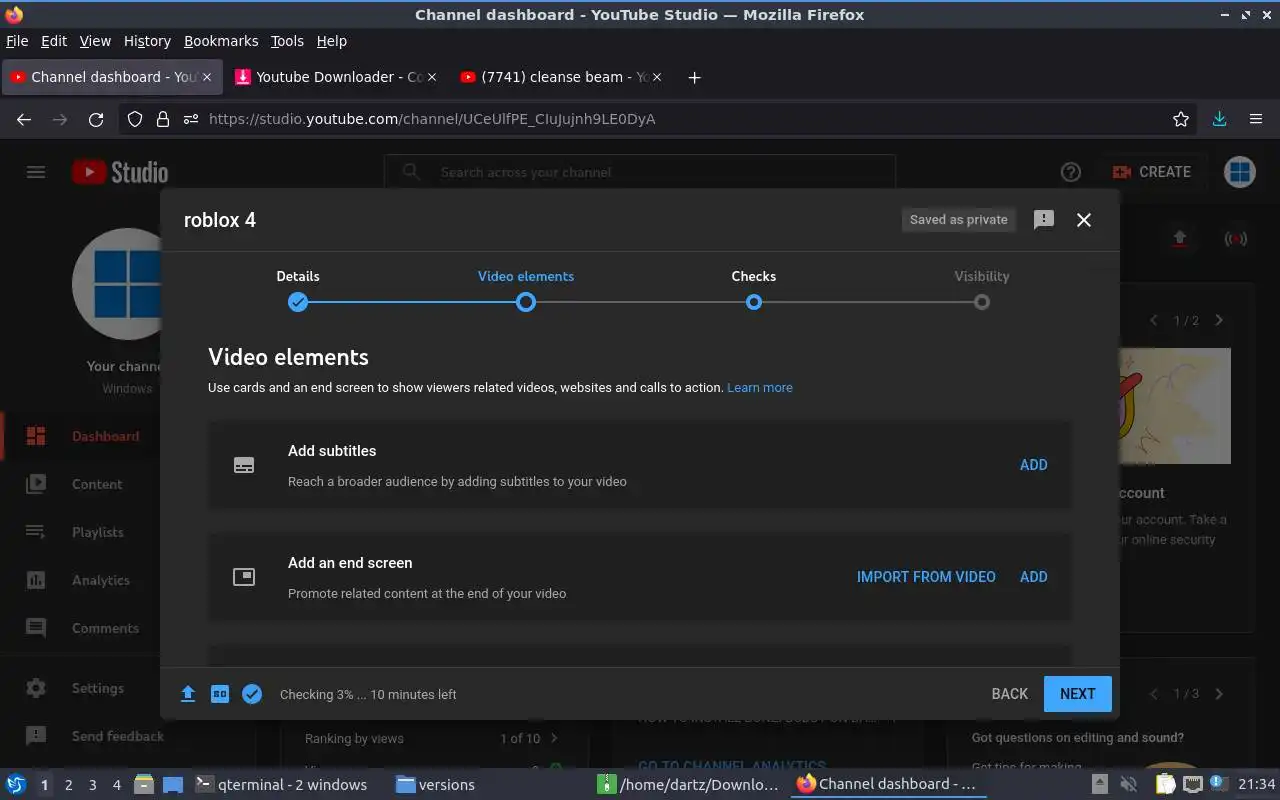1280x800 pixels.
Task: Go BACK to the previous step
Action: click(1010, 694)
